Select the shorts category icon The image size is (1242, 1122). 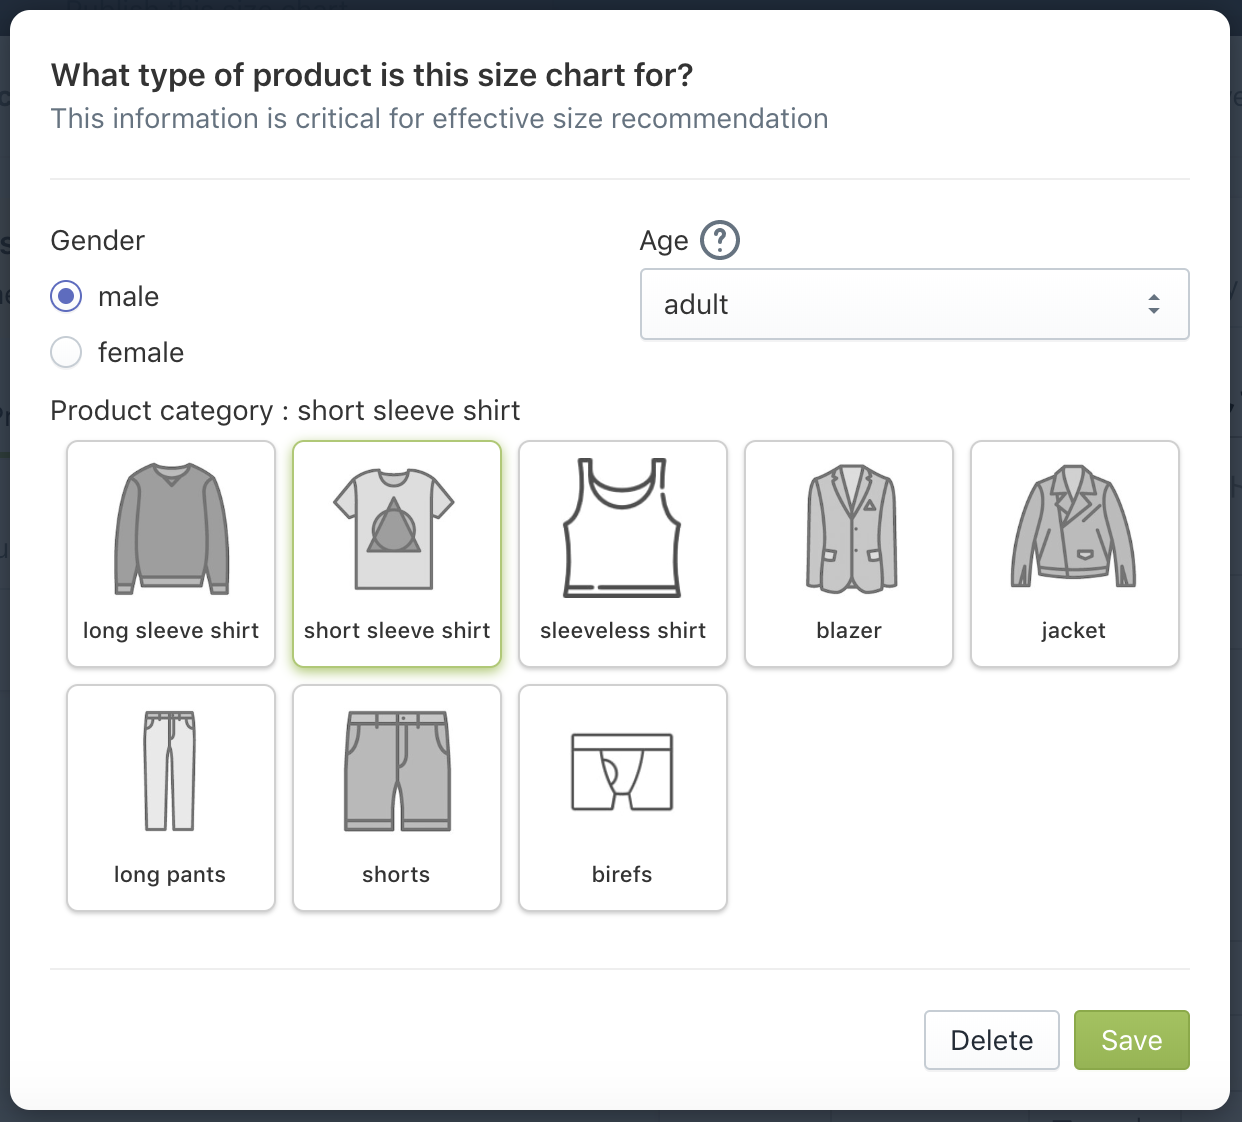(396, 797)
